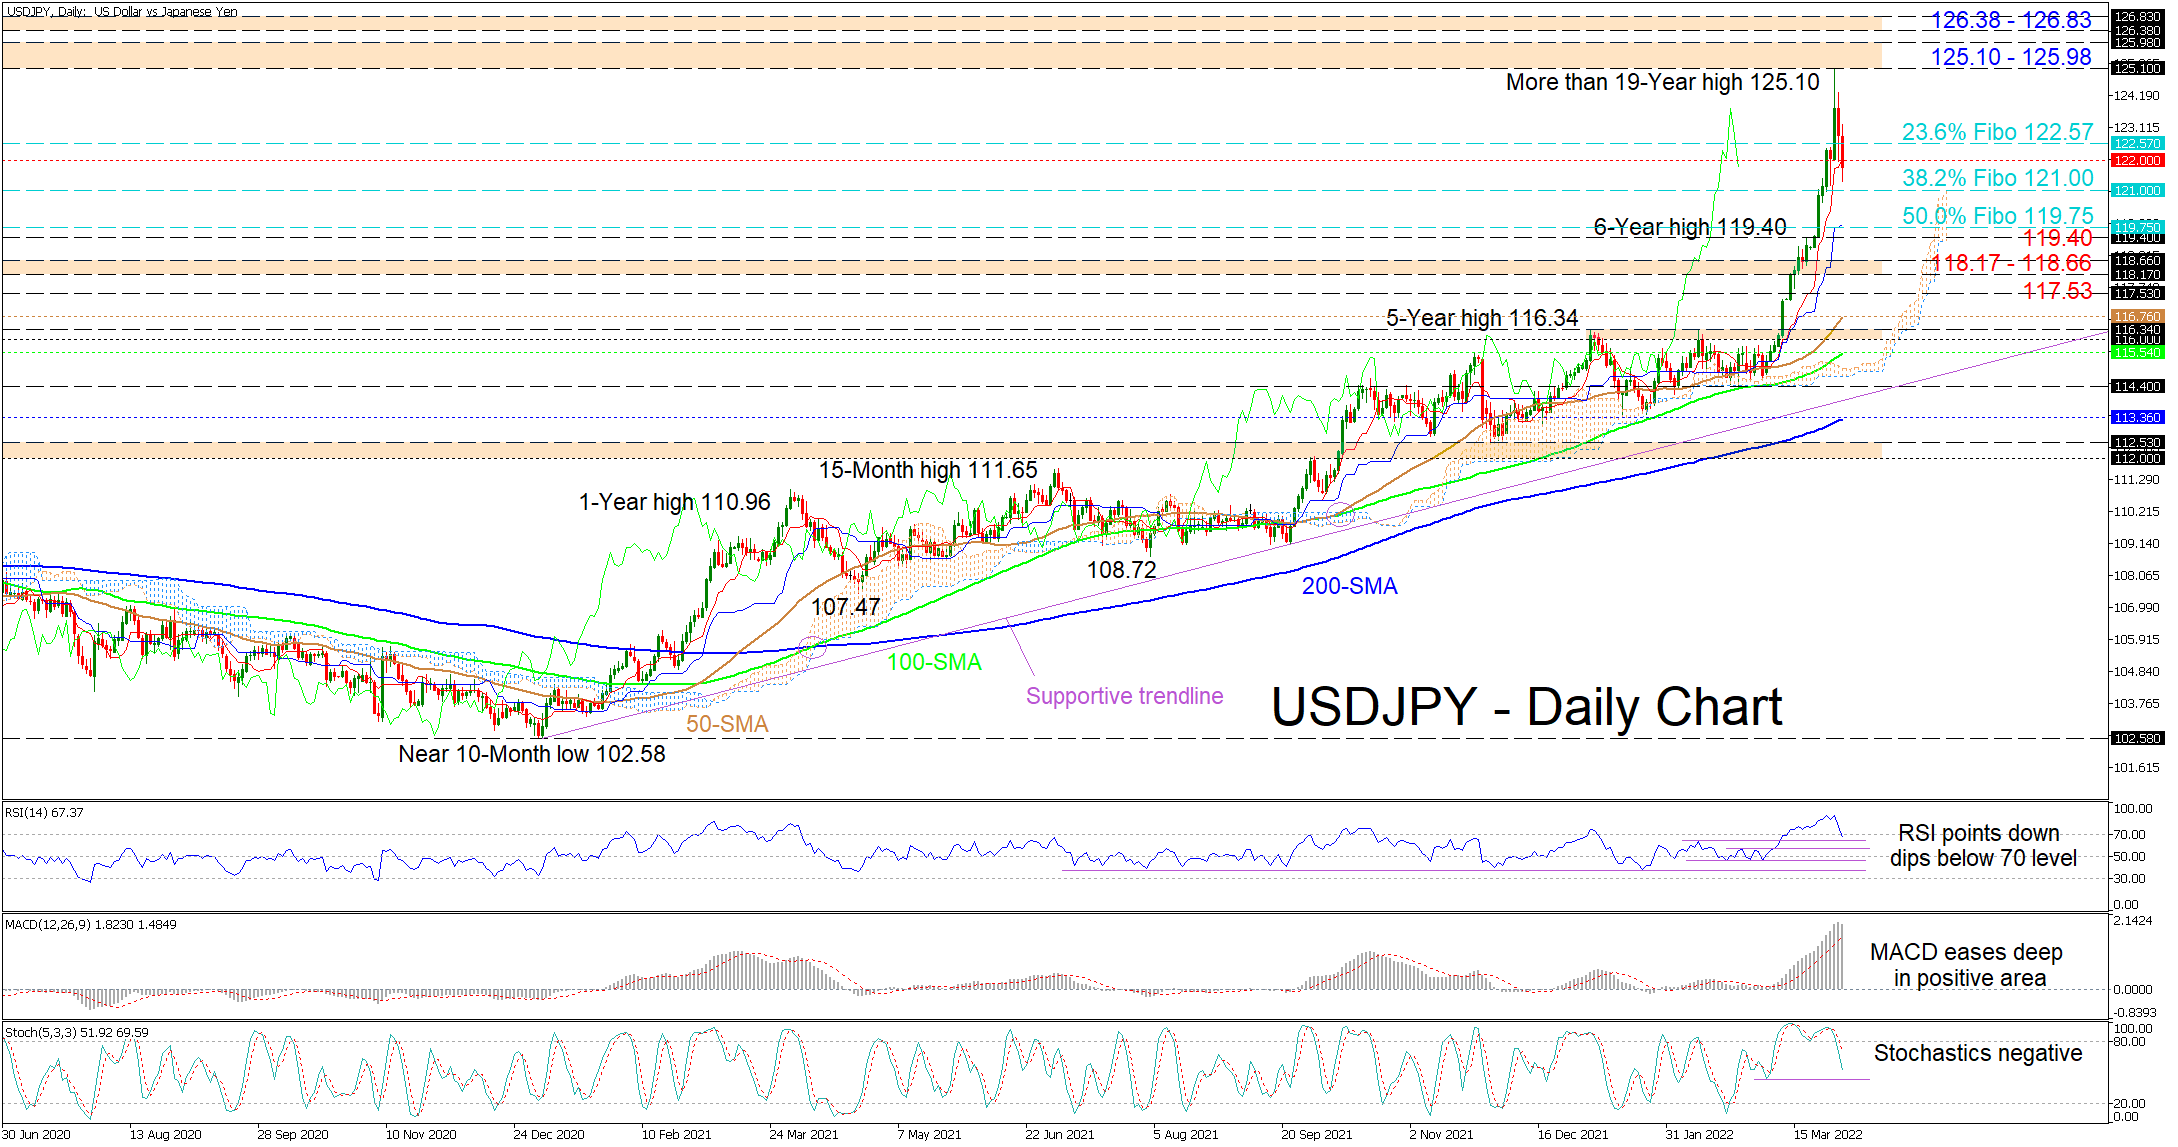Click the Supportive trendline annotation
Viewport: 2178px width, 1147px height.
point(1124,696)
